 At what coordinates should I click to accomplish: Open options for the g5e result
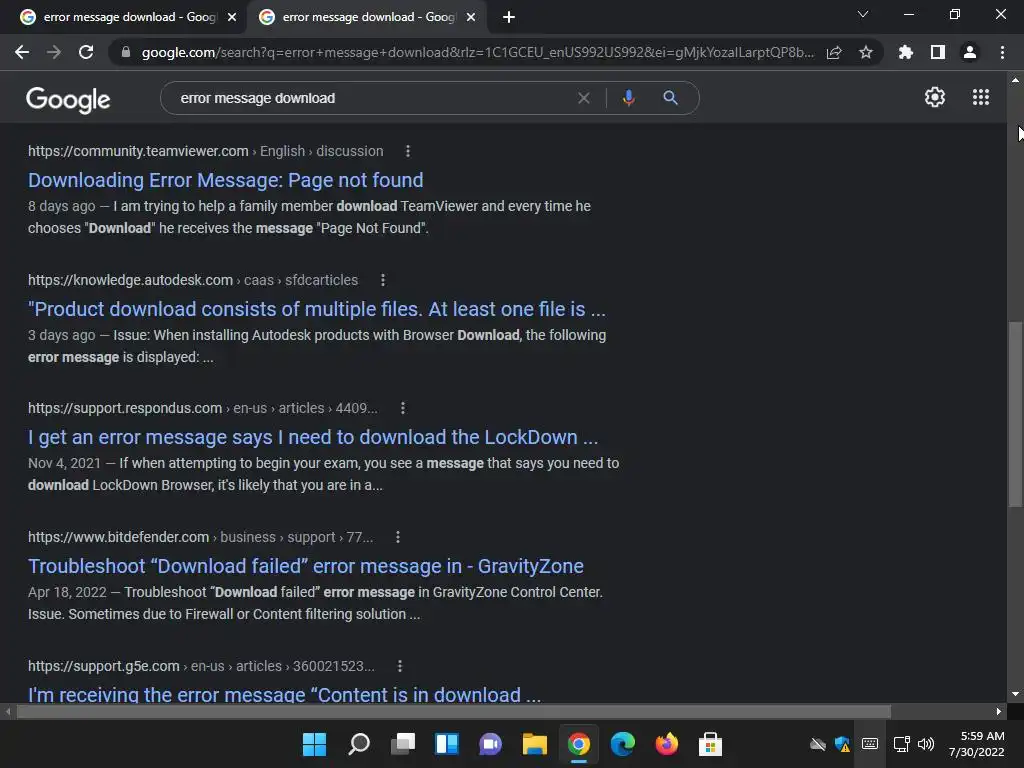pyautogui.click(x=400, y=666)
